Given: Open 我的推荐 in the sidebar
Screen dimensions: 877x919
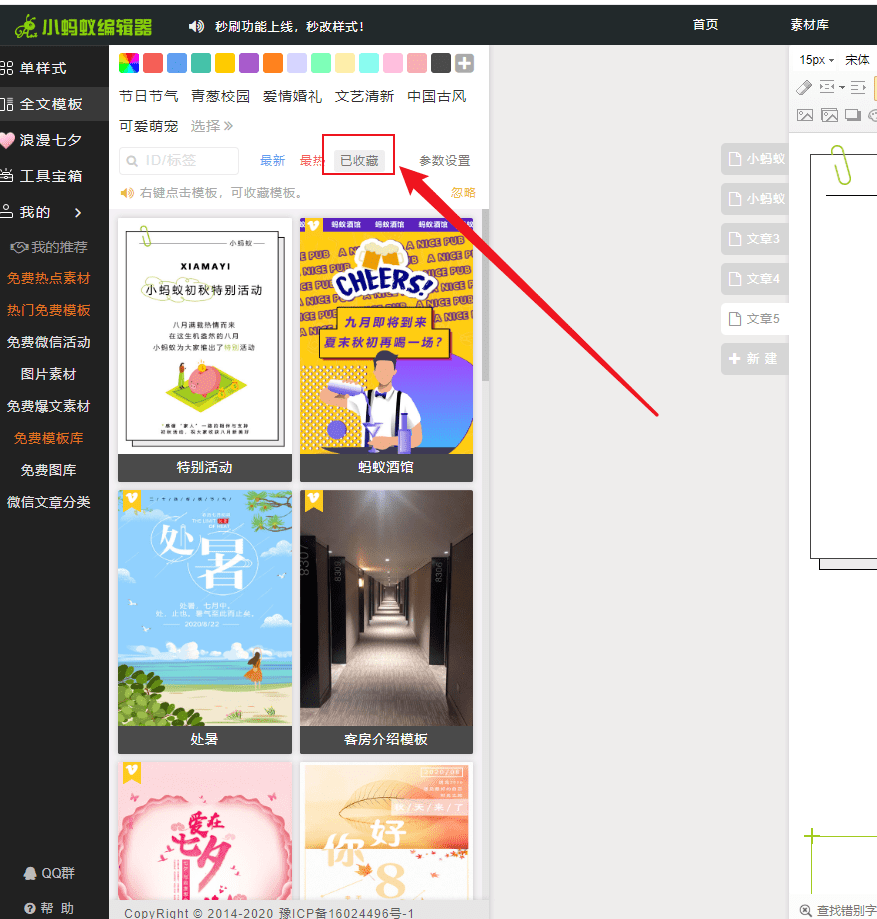Looking at the screenshot, I should (x=49, y=247).
